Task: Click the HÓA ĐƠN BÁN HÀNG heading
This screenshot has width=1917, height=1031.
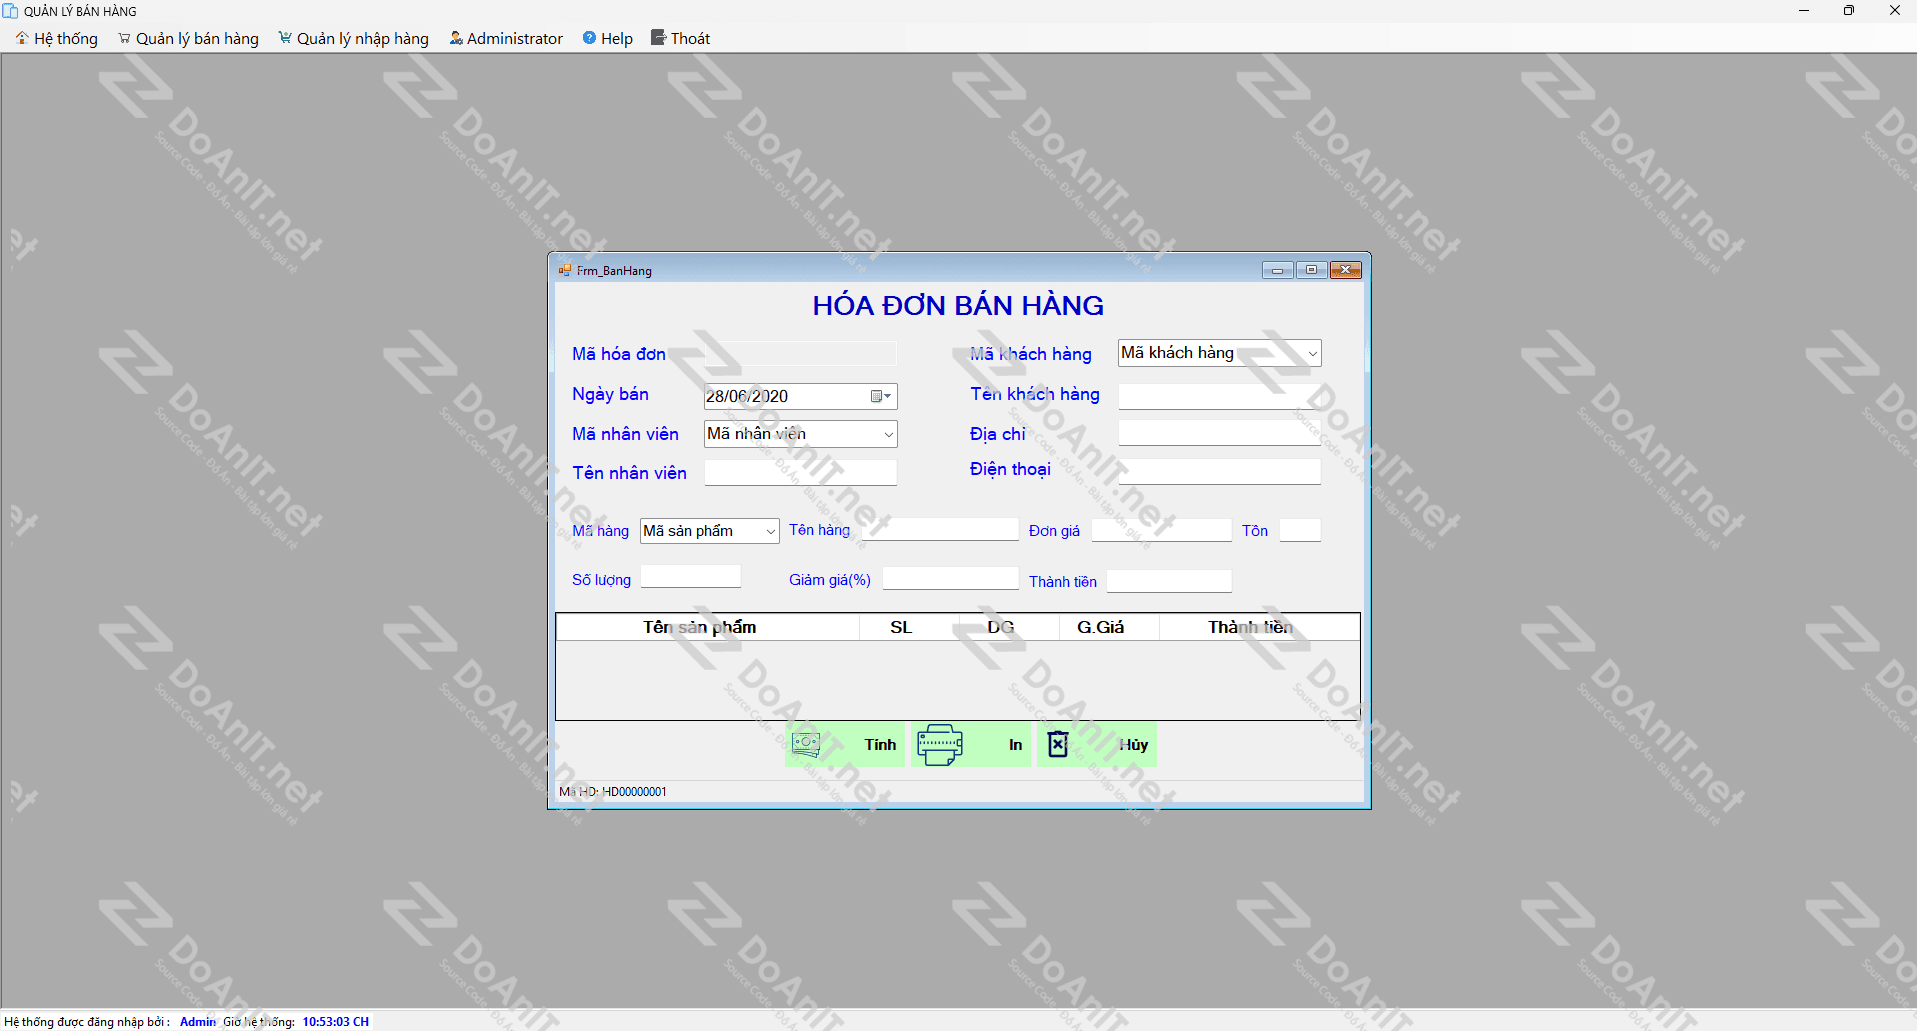Action: (958, 306)
